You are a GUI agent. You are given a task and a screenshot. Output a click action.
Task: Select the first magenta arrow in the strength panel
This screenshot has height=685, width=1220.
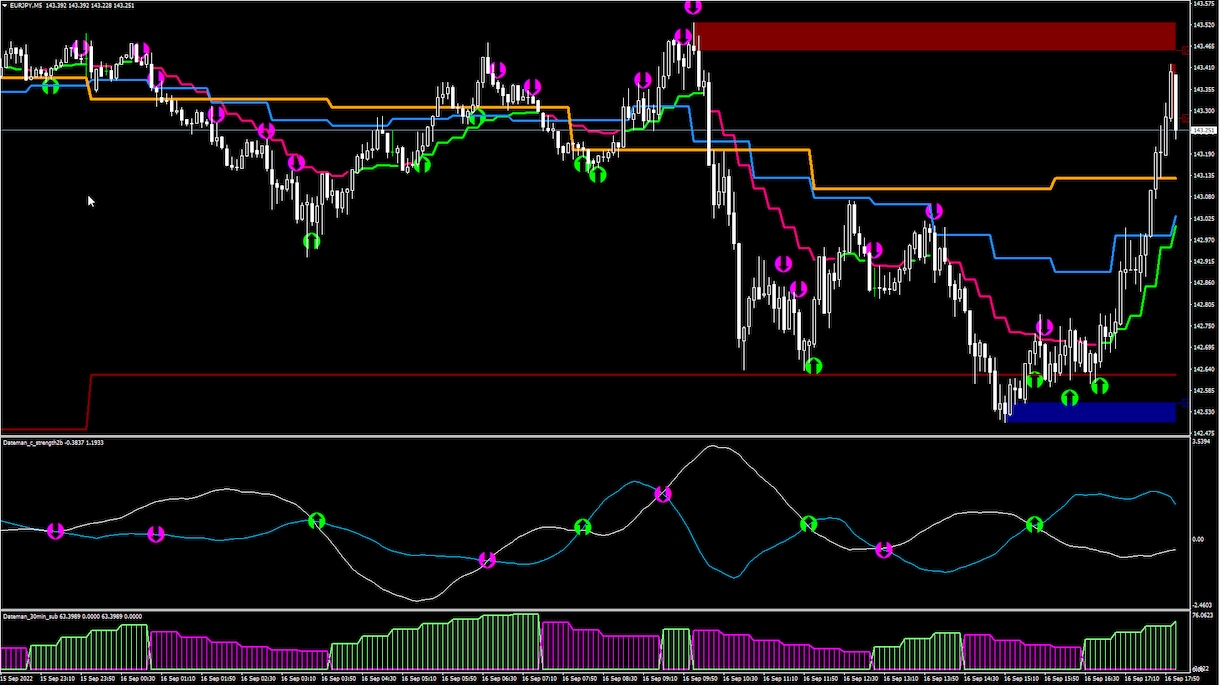click(x=55, y=531)
